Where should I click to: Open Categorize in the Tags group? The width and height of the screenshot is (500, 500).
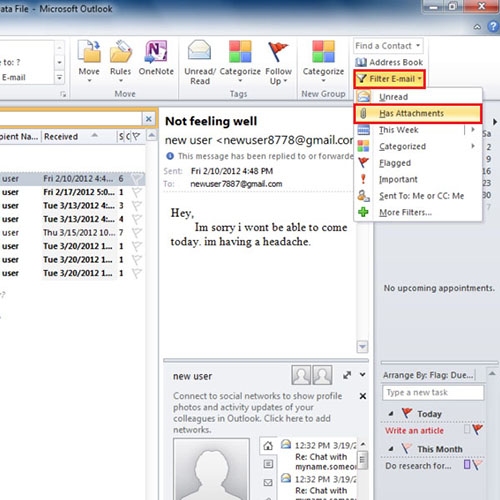[x=240, y=62]
